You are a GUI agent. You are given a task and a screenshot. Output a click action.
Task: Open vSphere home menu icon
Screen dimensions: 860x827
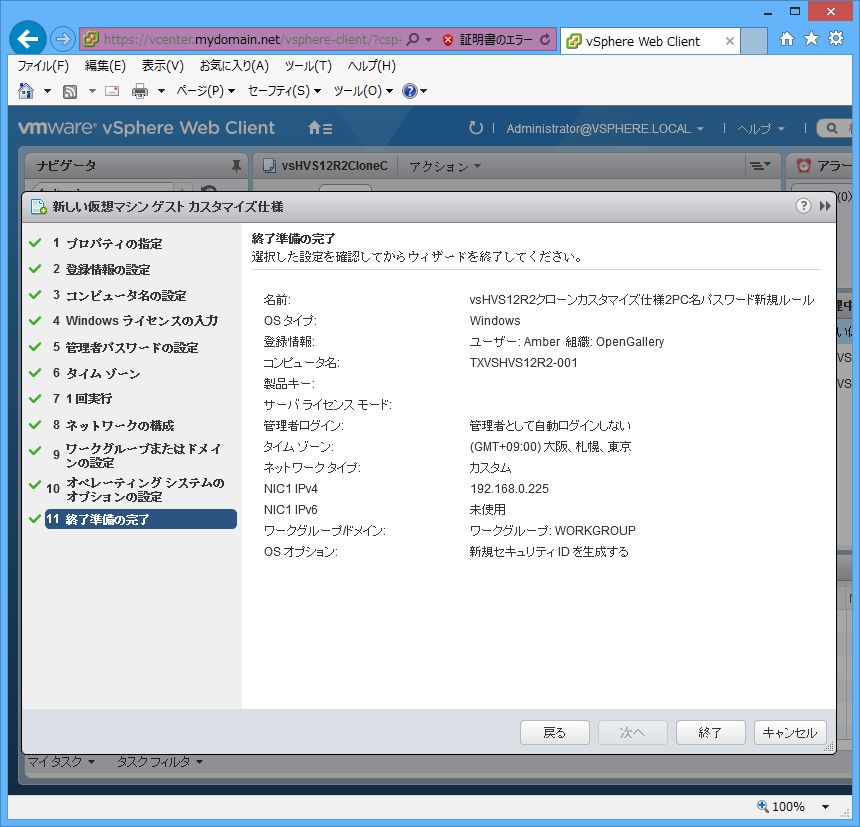[x=320, y=128]
